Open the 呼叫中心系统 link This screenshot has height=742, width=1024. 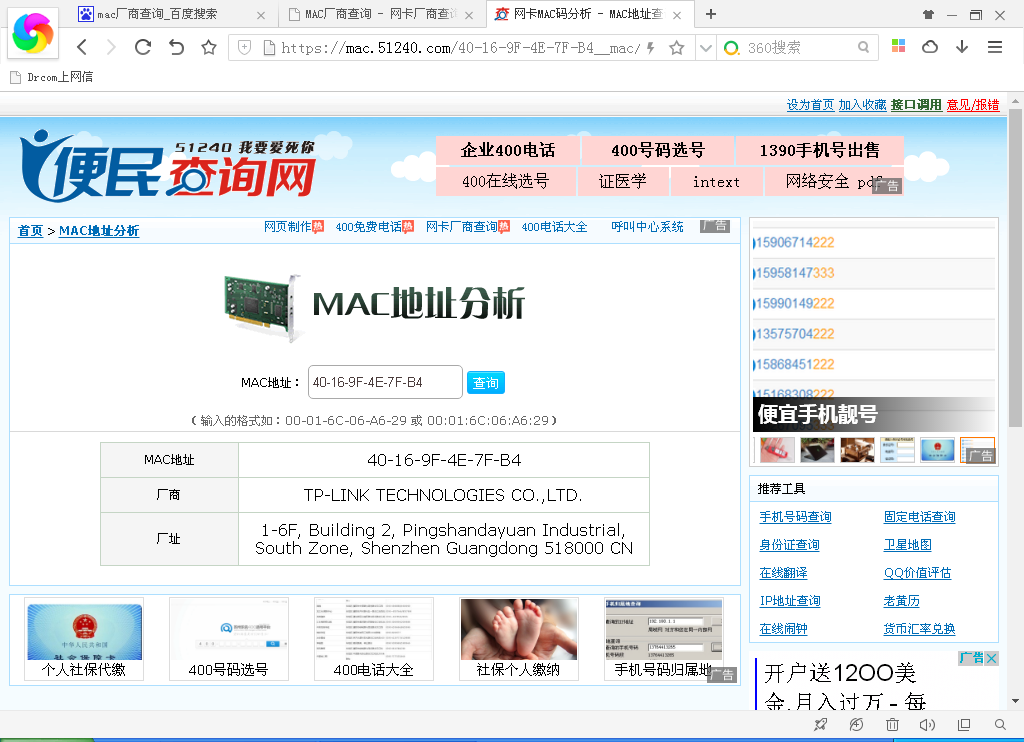click(x=647, y=227)
